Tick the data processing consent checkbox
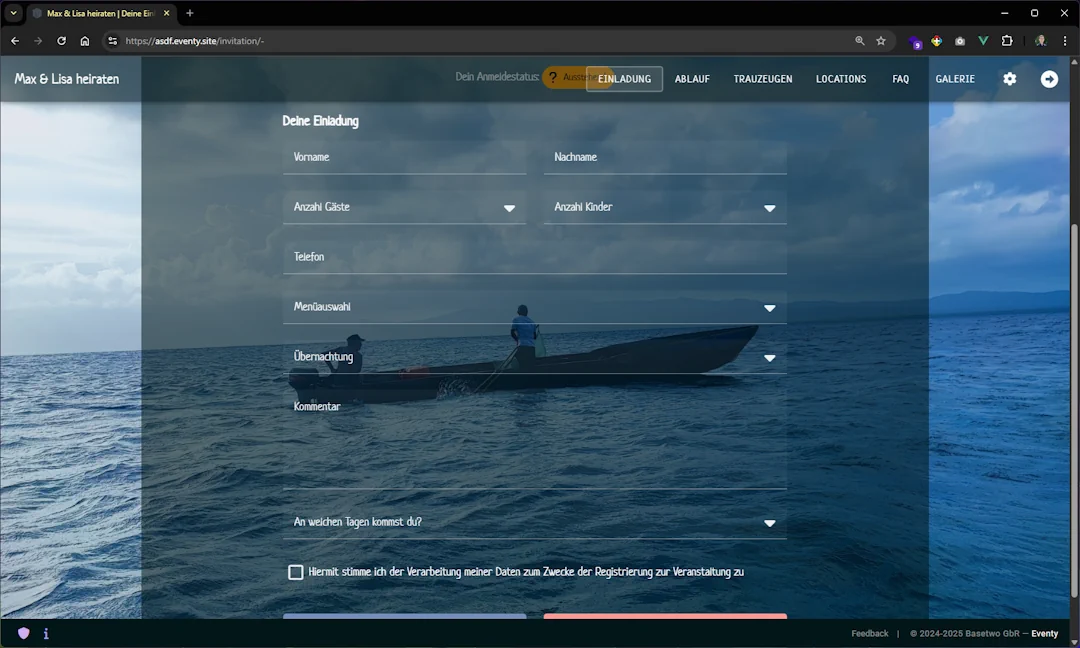The height and width of the screenshot is (648, 1080). (x=296, y=572)
